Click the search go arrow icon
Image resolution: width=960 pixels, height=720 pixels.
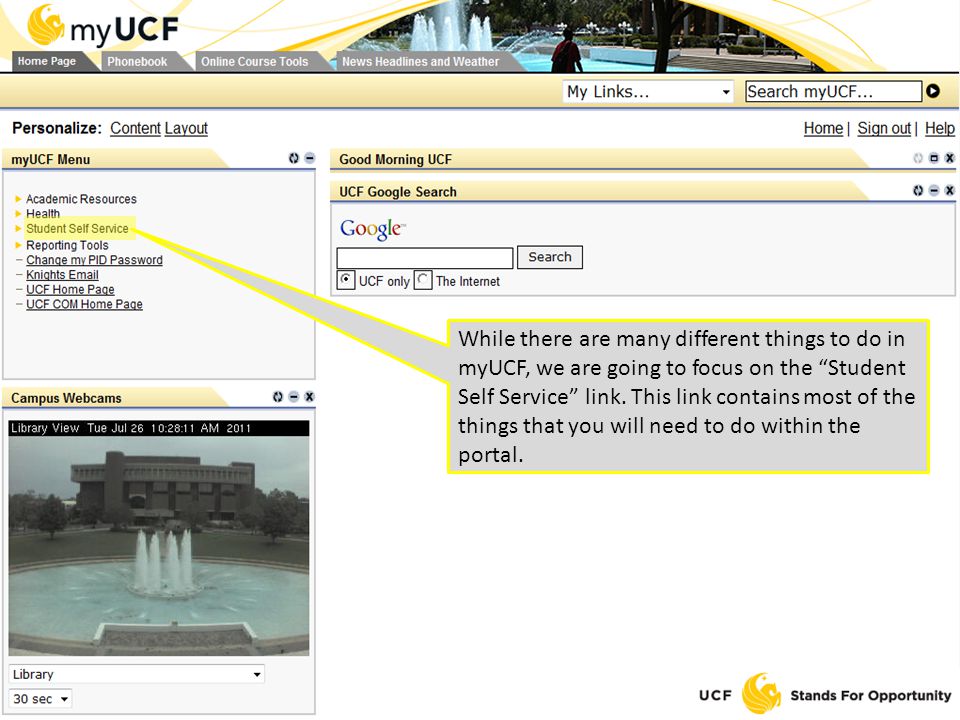click(x=932, y=91)
